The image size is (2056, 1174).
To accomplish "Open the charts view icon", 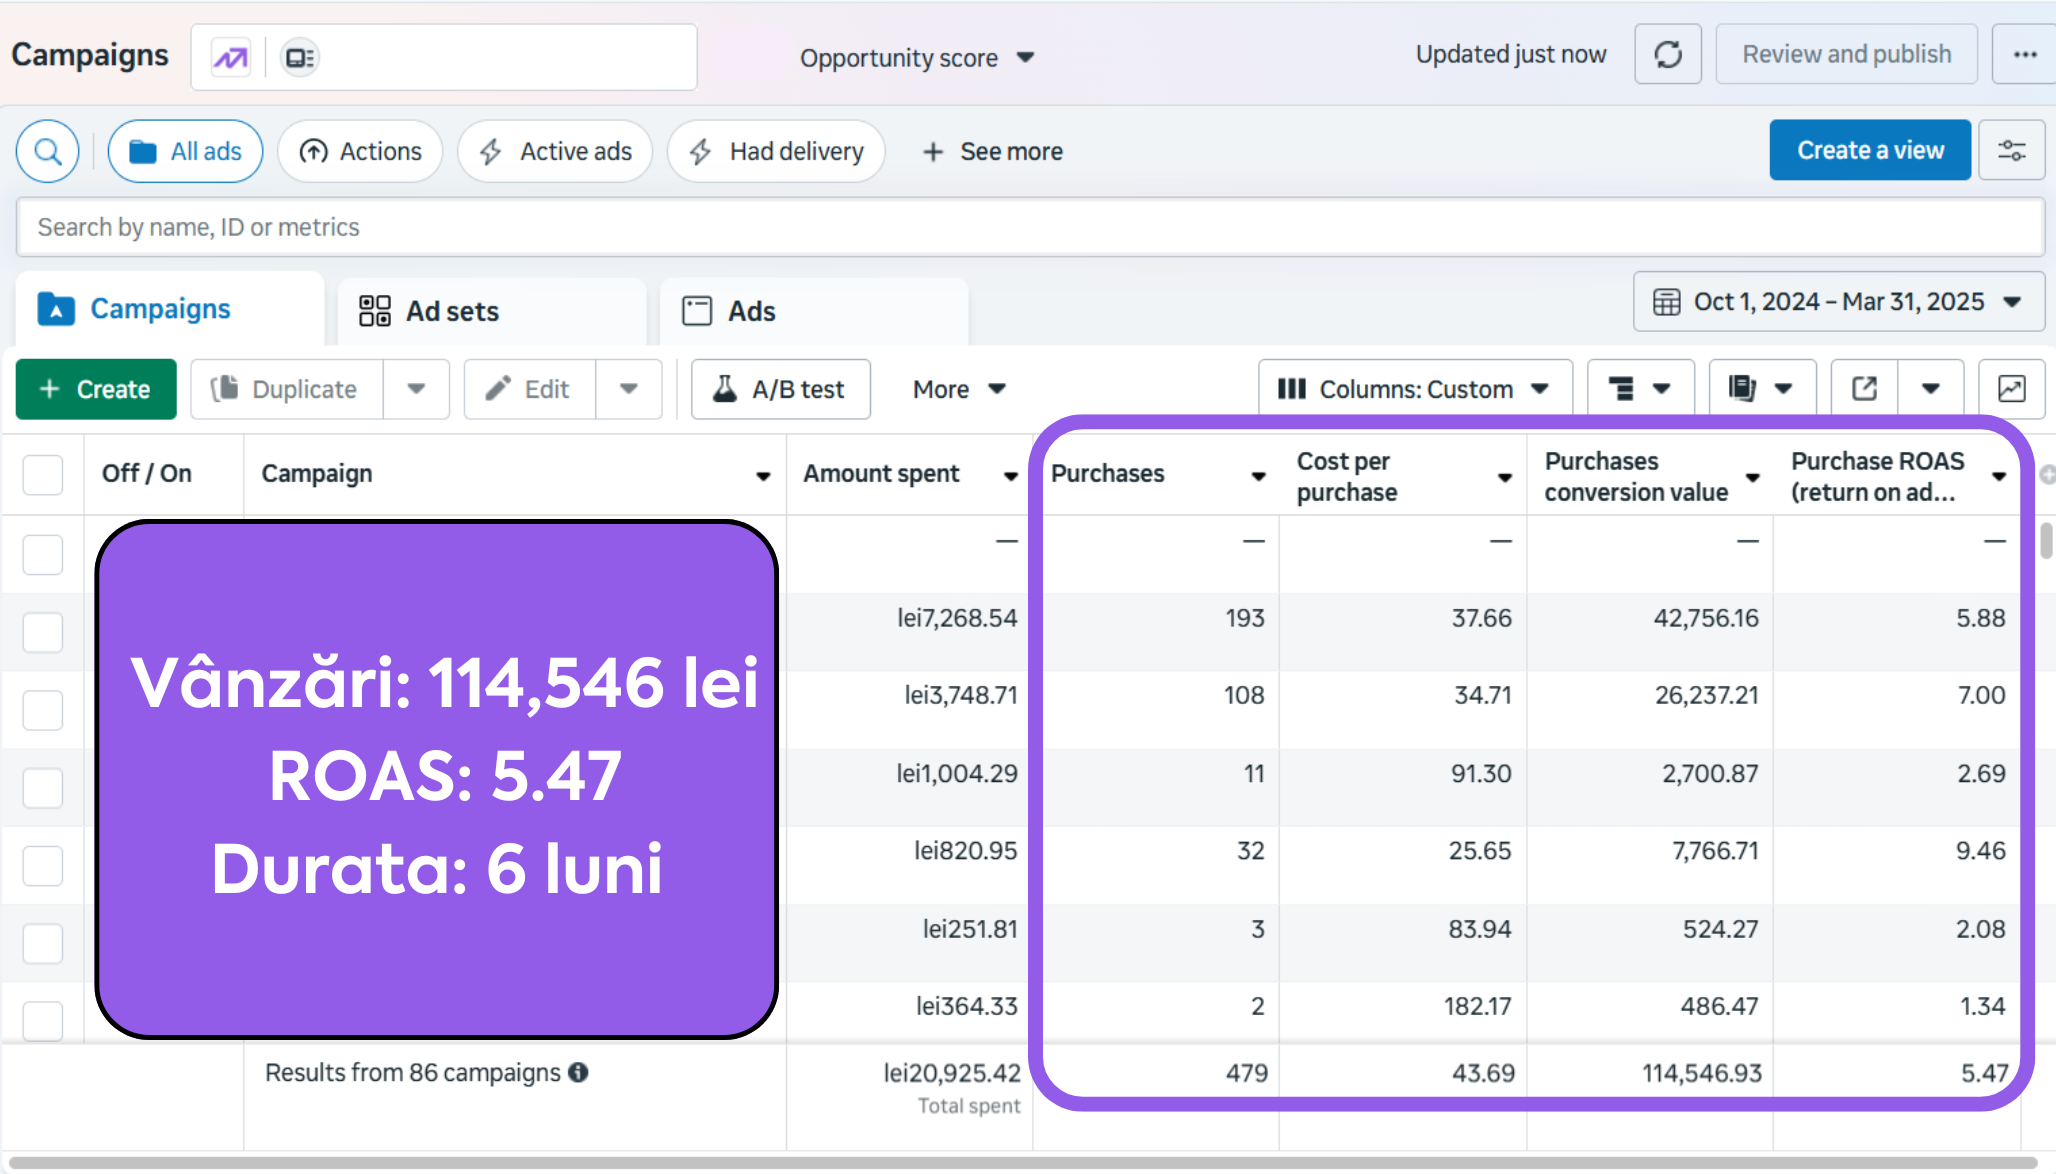I will tap(2011, 389).
